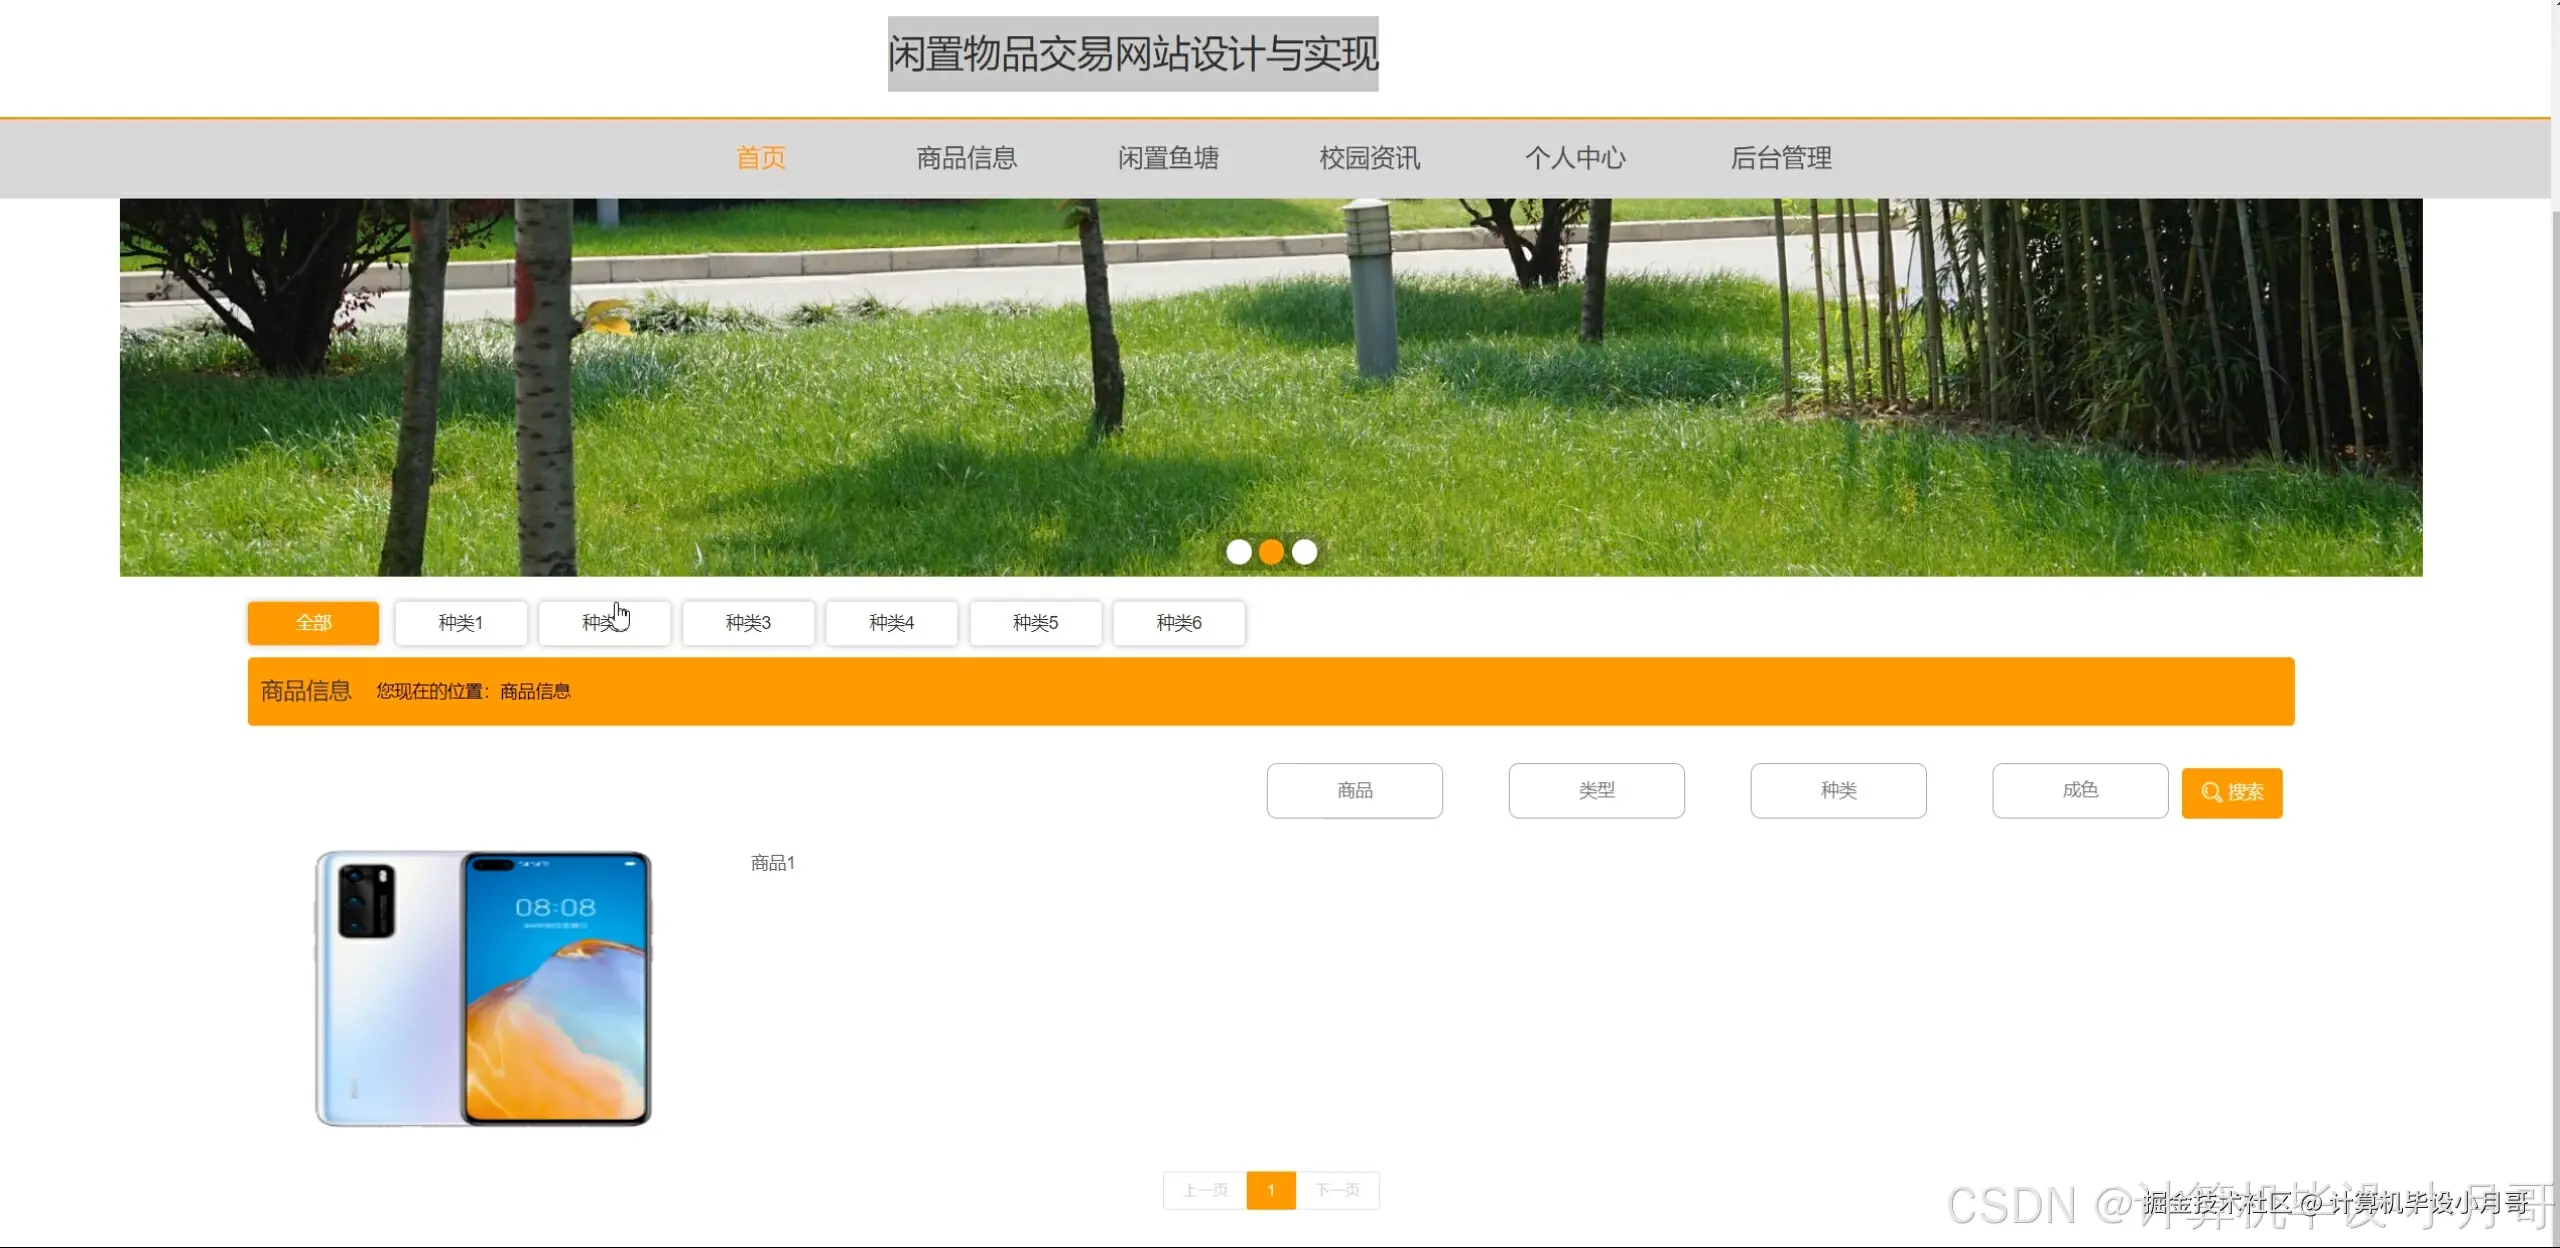The width and height of the screenshot is (2560, 1248).
Task: Open the 后台管理 navigation item
Action: pos(1781,158)
